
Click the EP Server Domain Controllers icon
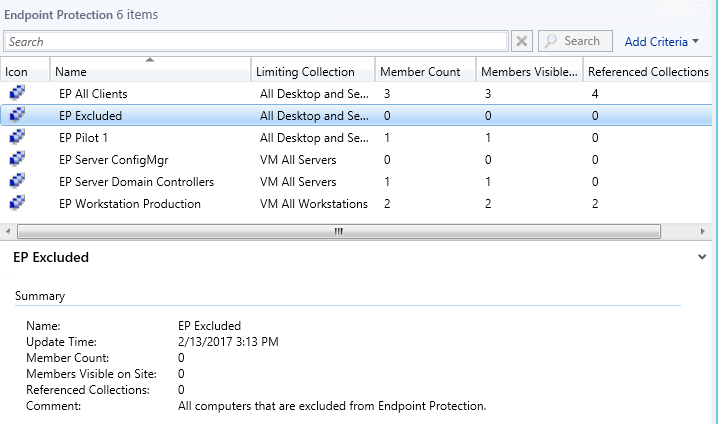17,182
